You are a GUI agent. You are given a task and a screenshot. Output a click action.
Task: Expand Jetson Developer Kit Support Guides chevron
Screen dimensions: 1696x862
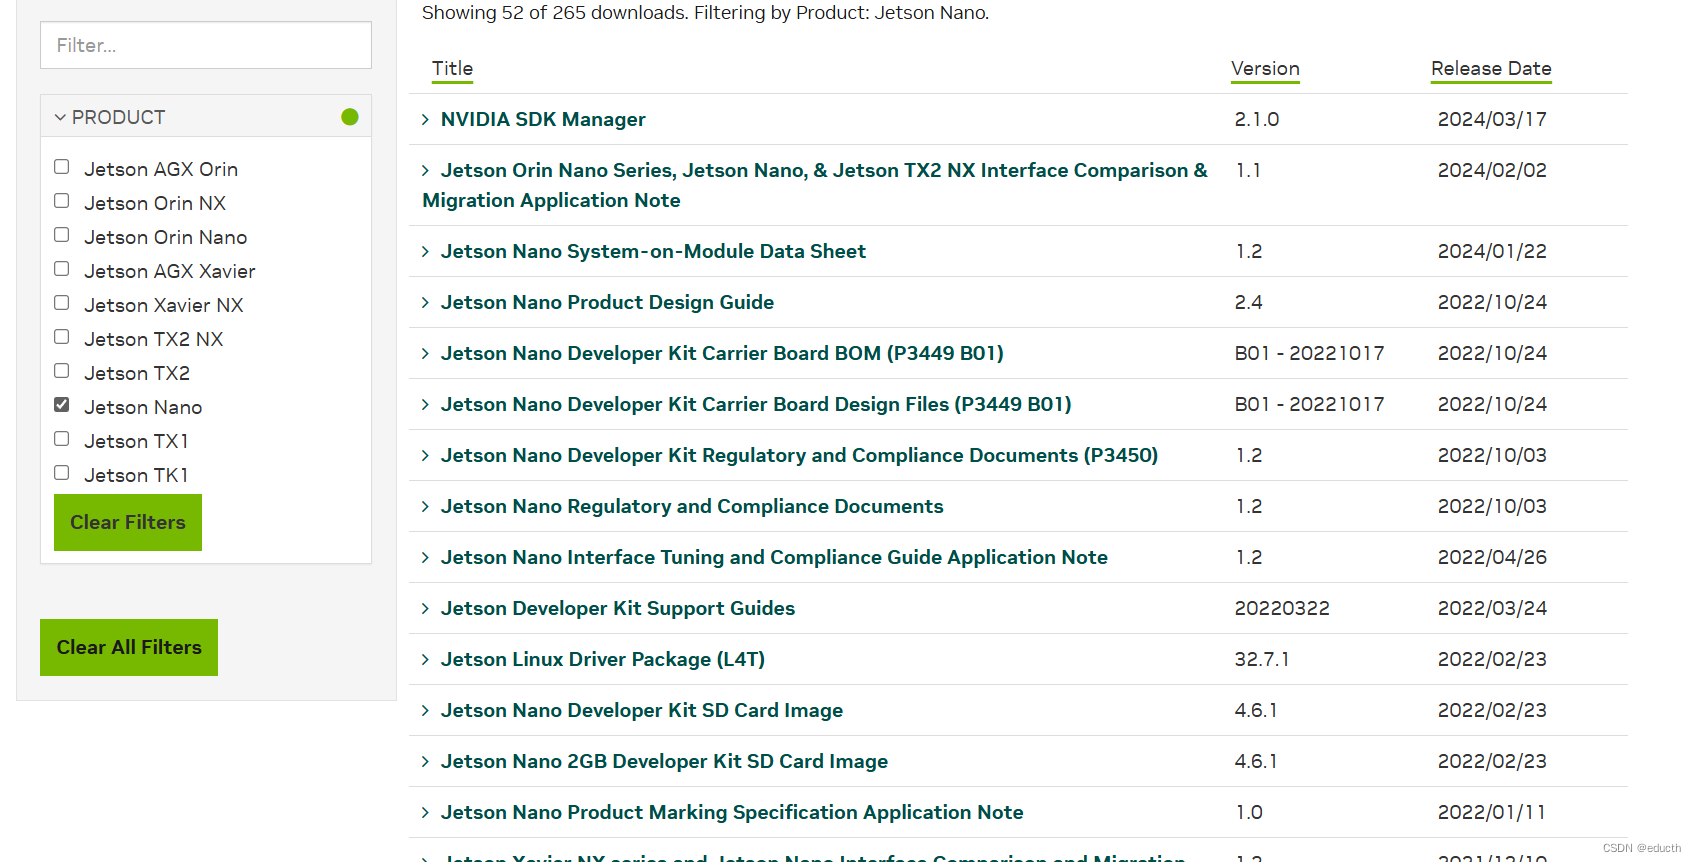tap(425, 609)
